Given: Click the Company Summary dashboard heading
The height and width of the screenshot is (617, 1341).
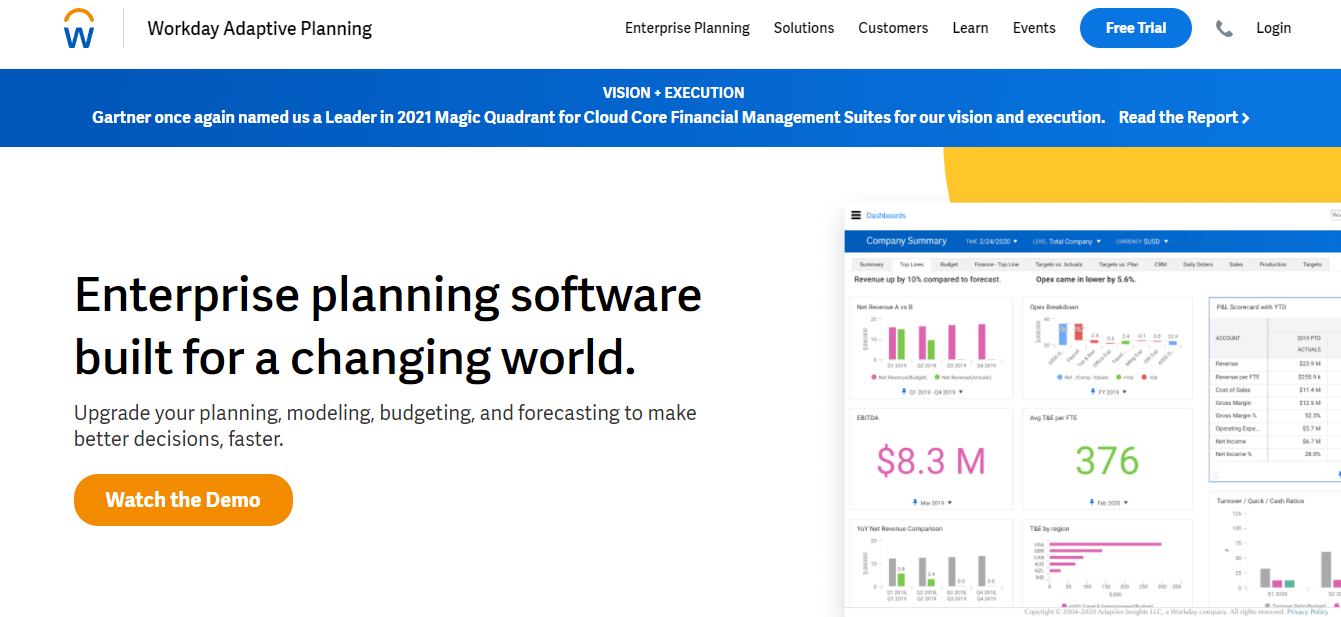Looking at the screenshot, I should pyautogui.click(x=906, y=241).
